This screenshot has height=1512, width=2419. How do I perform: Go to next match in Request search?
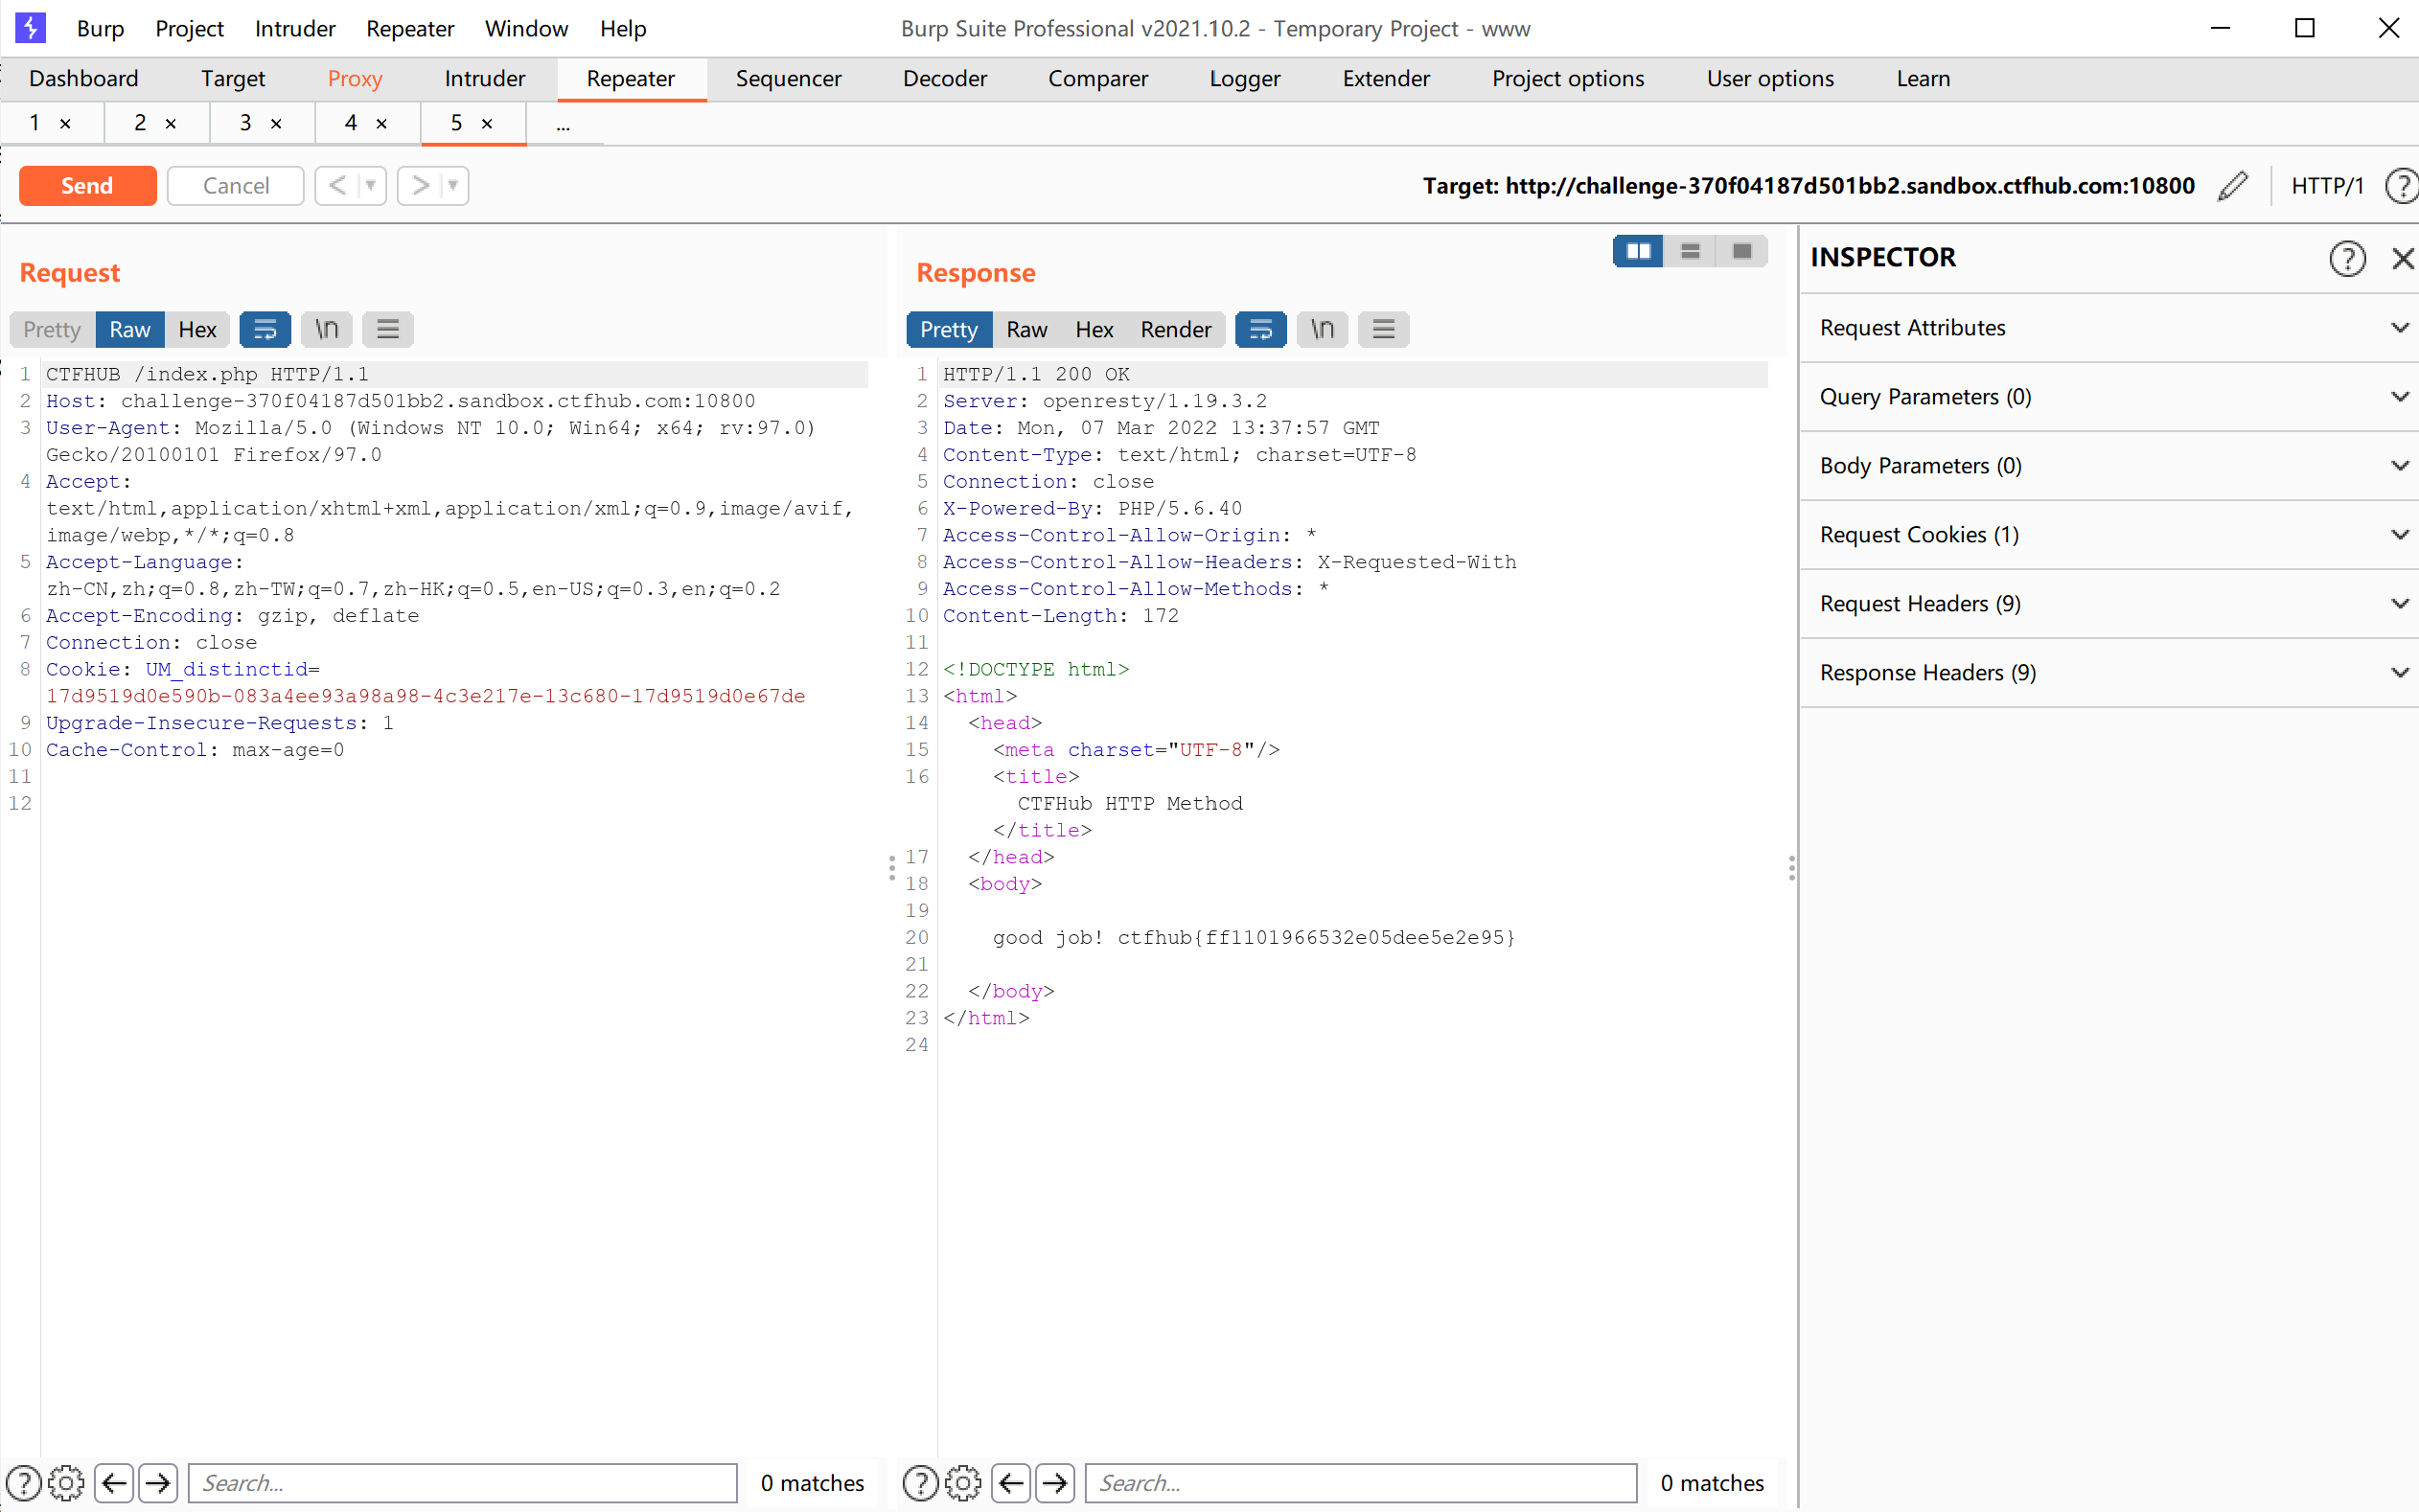tap(158, 1482)
